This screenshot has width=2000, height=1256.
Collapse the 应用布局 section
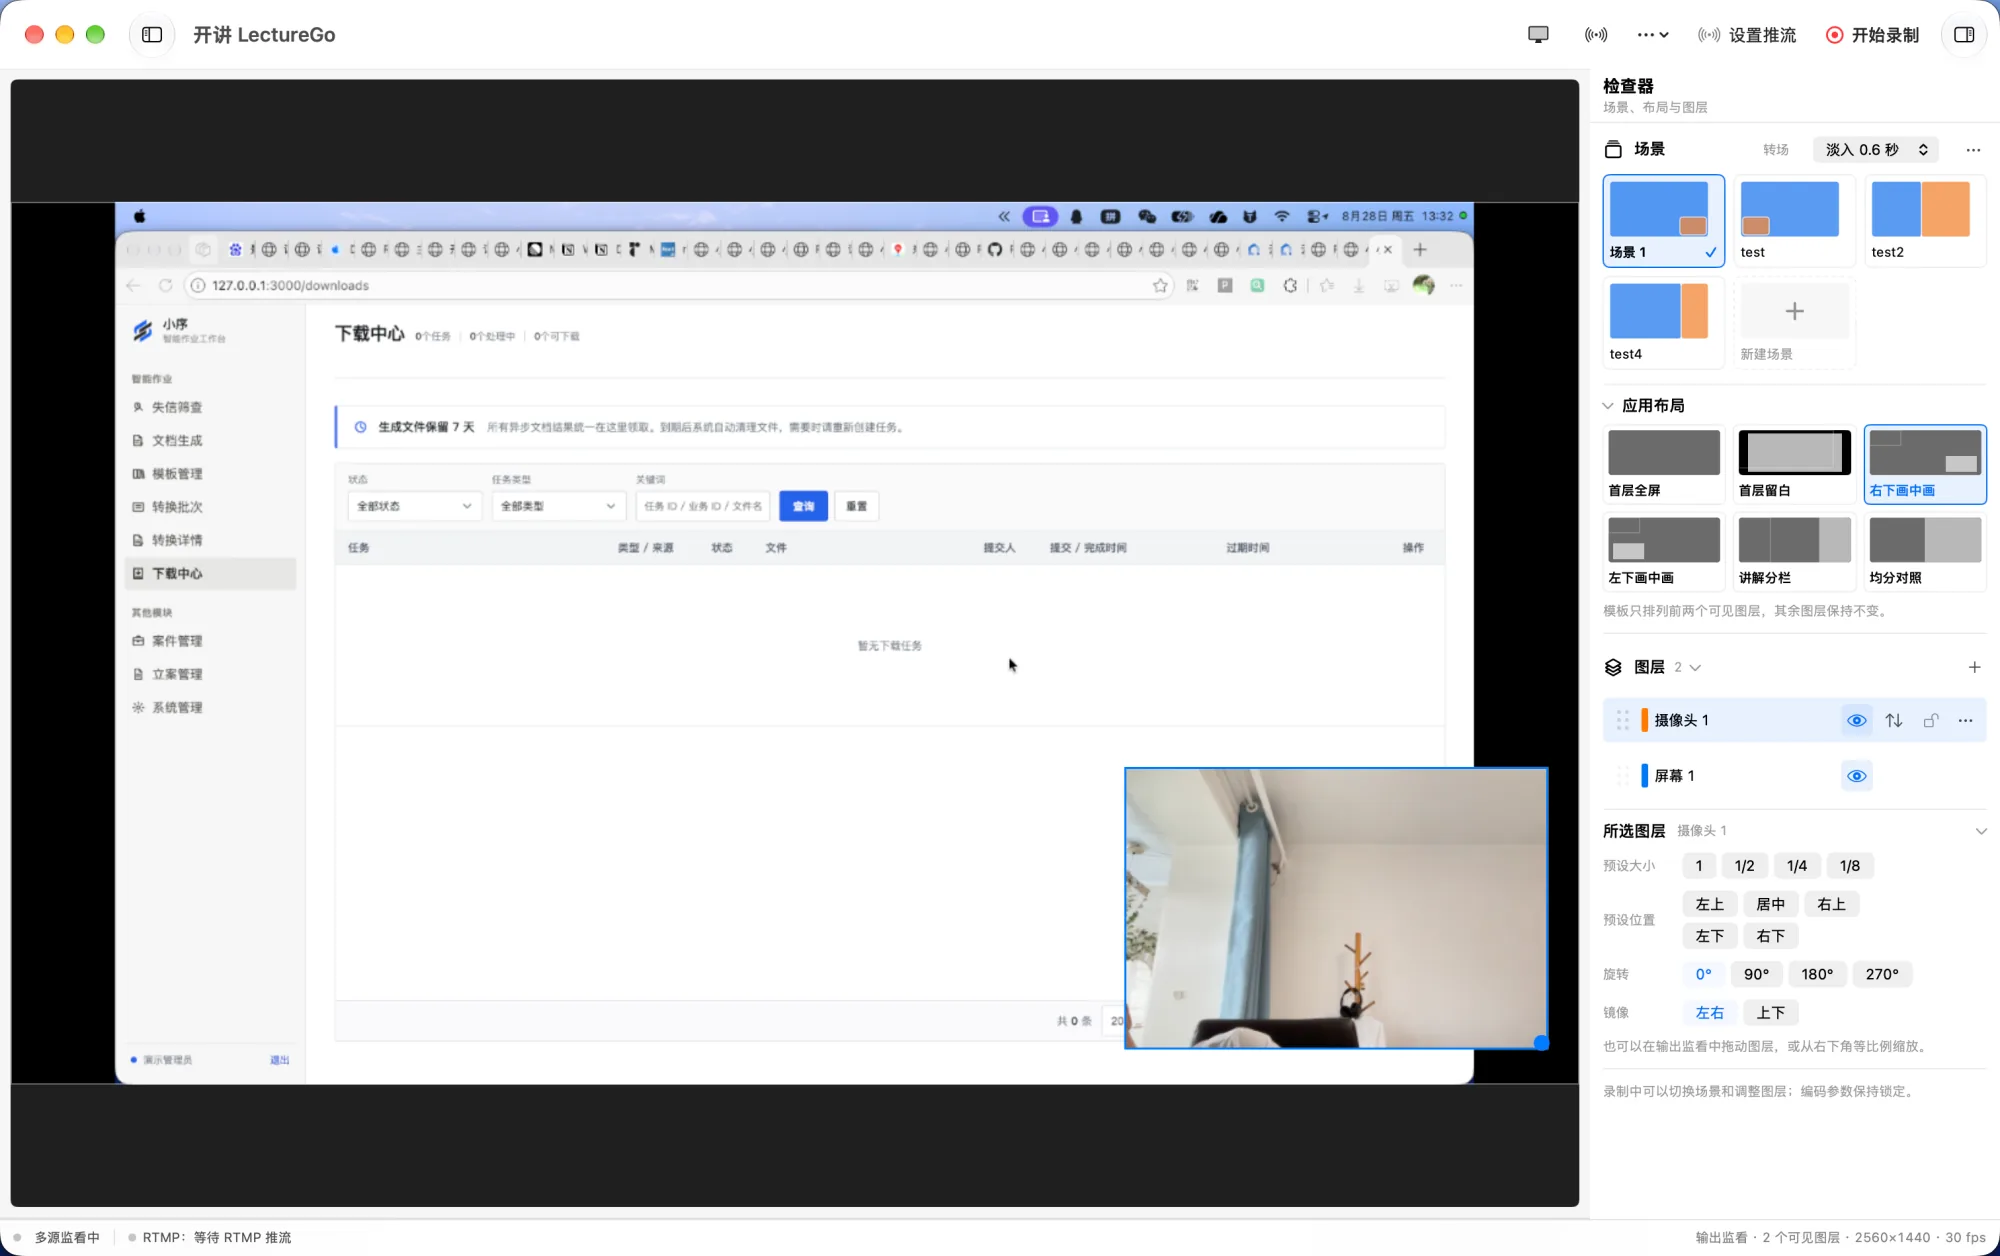(1608, 406)
